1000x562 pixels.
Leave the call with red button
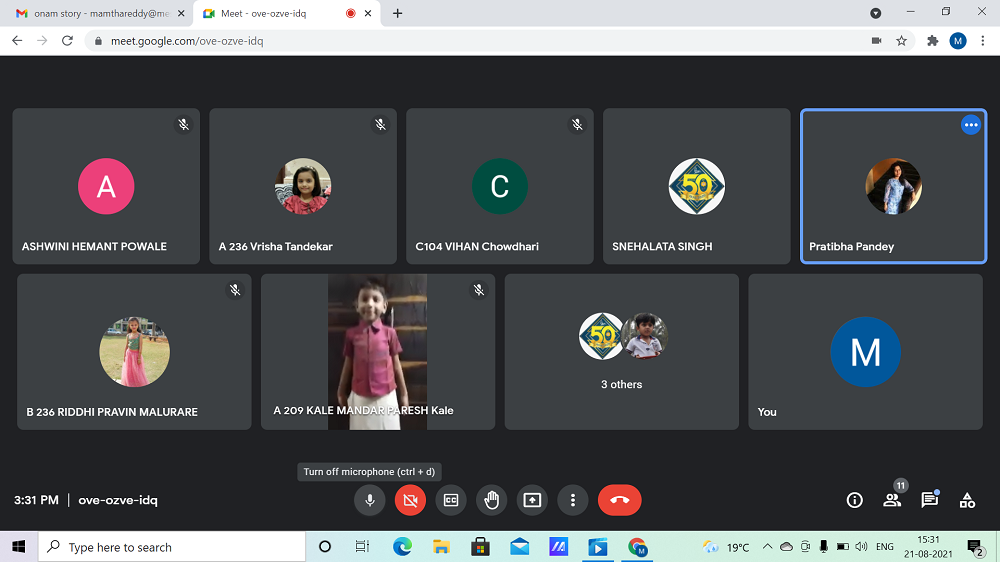coord(619,500)
